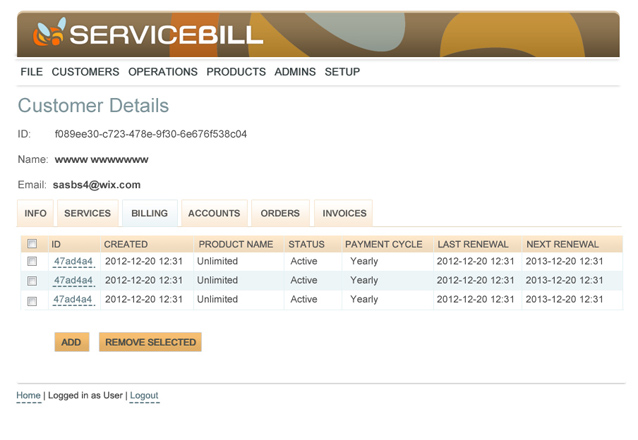This screenshot has height=440, width=638.
Task: Click the 'Logged in as User' text
Action: tap(85, 395)
